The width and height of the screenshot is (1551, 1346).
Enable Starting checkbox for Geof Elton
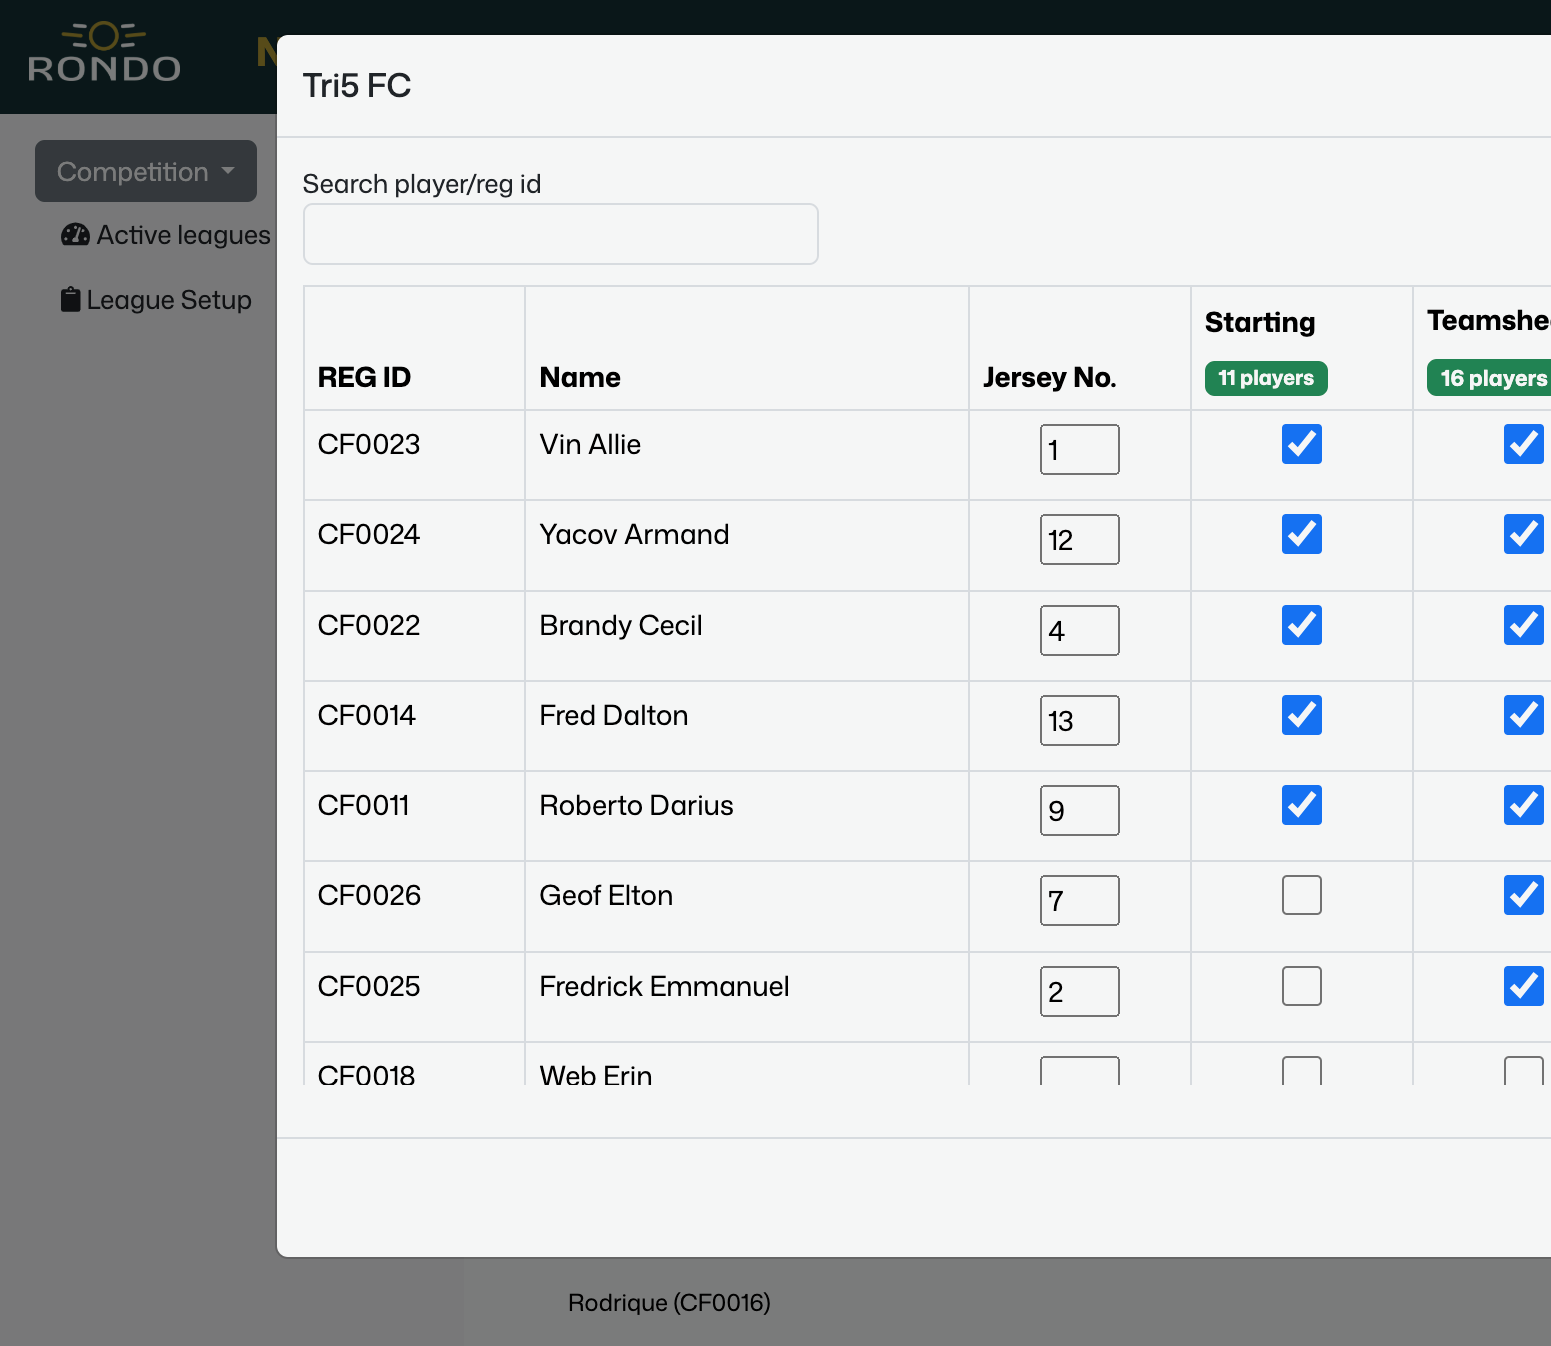[x=1301, y=895]
